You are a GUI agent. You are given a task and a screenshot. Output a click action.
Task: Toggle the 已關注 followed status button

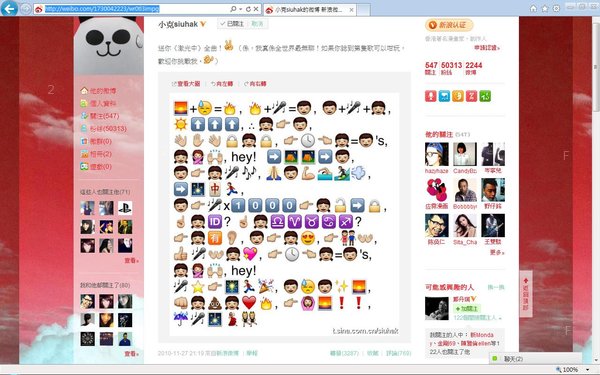232,24
